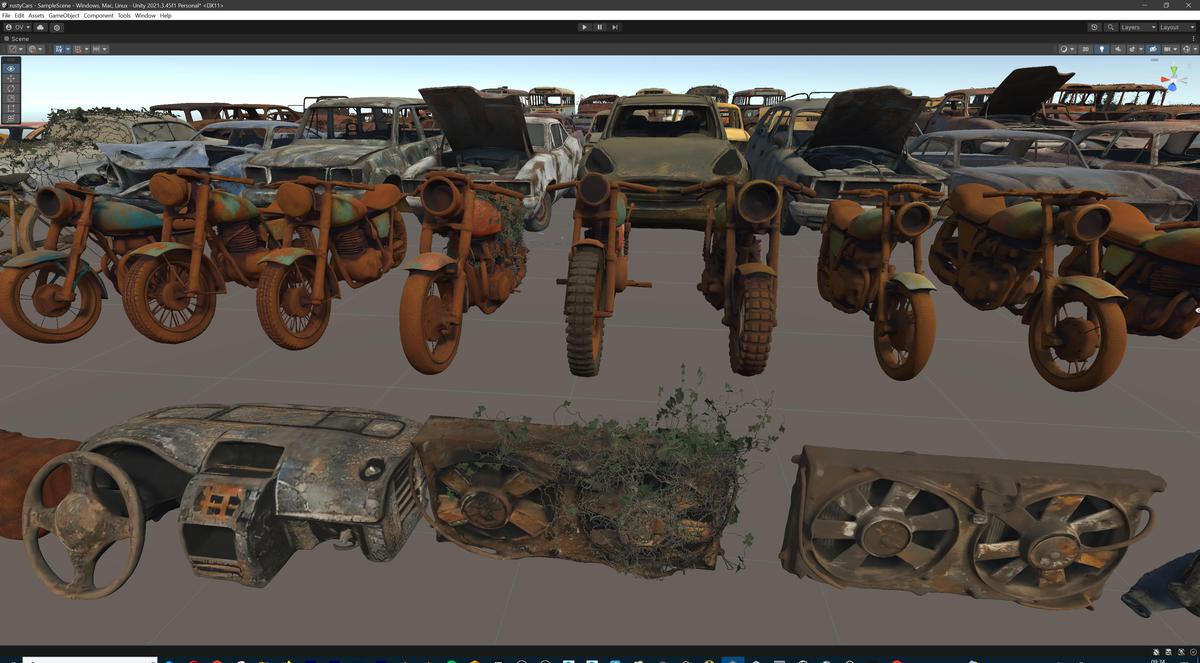Toggle the scene lighting lightbulb
The width and height of the screenshot is (1200, 663).
[x=1102, y=48]
